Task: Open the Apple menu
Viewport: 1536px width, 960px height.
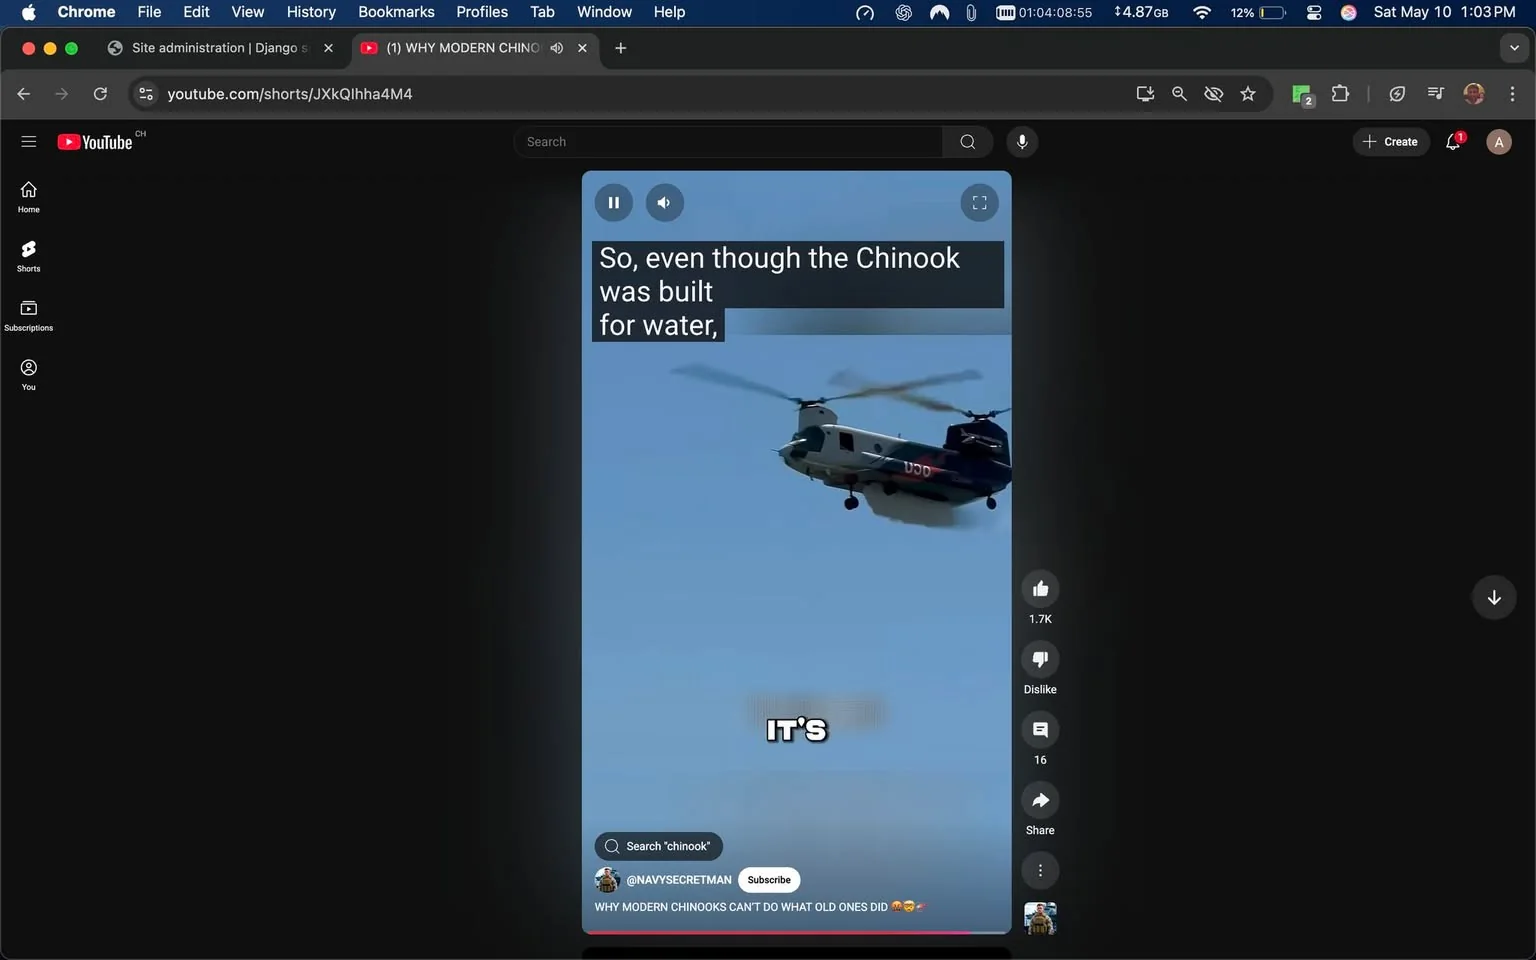Action: [28, 12]
